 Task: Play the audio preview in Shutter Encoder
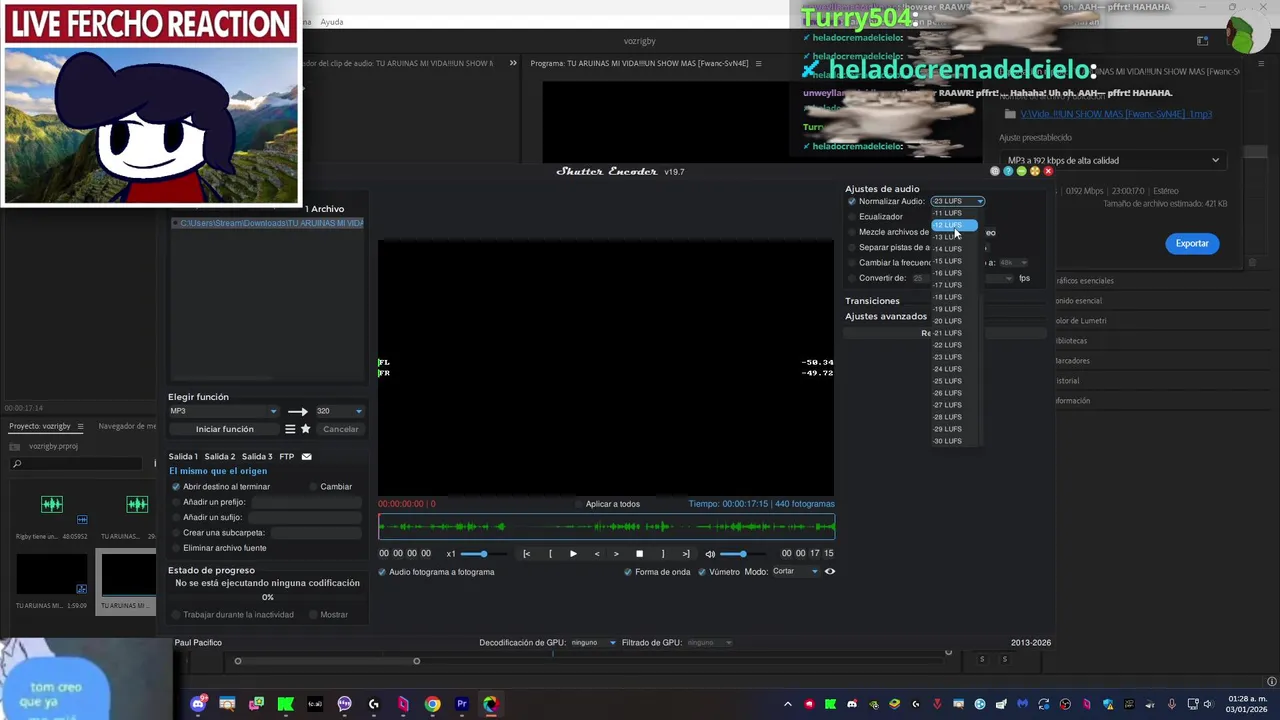click(573, 554)
